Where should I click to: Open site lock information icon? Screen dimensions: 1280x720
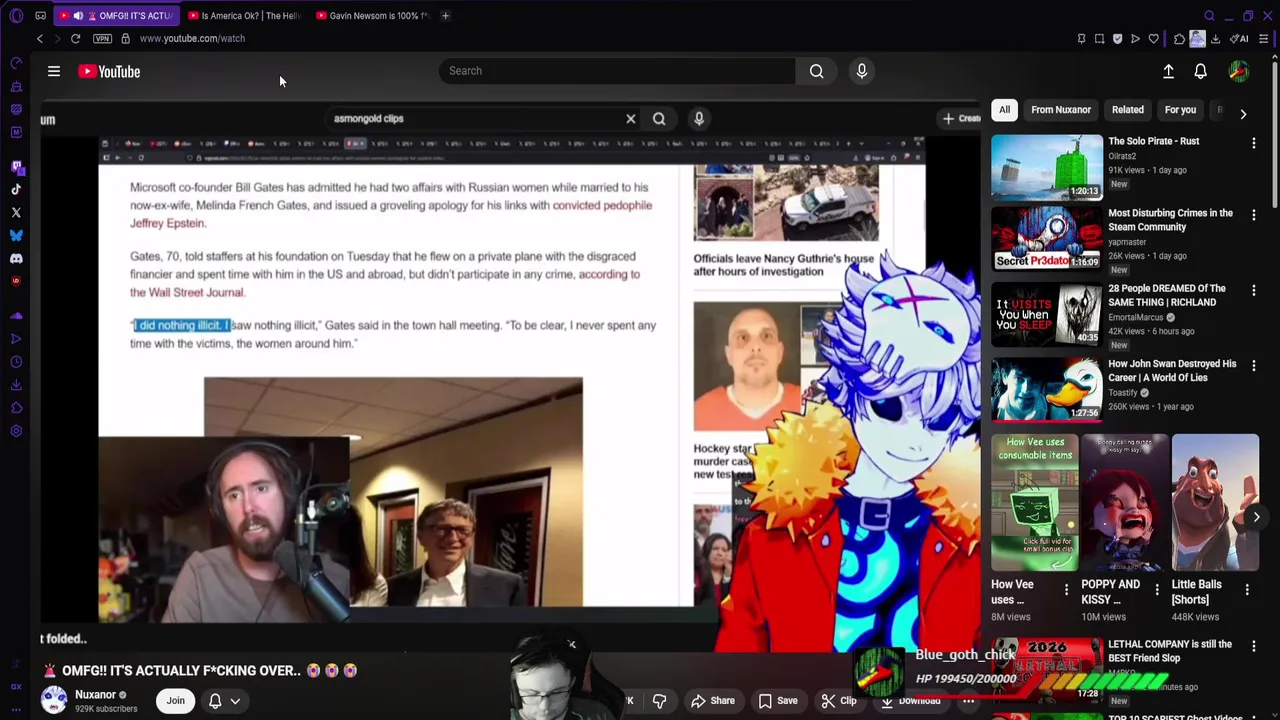[125, 38]
